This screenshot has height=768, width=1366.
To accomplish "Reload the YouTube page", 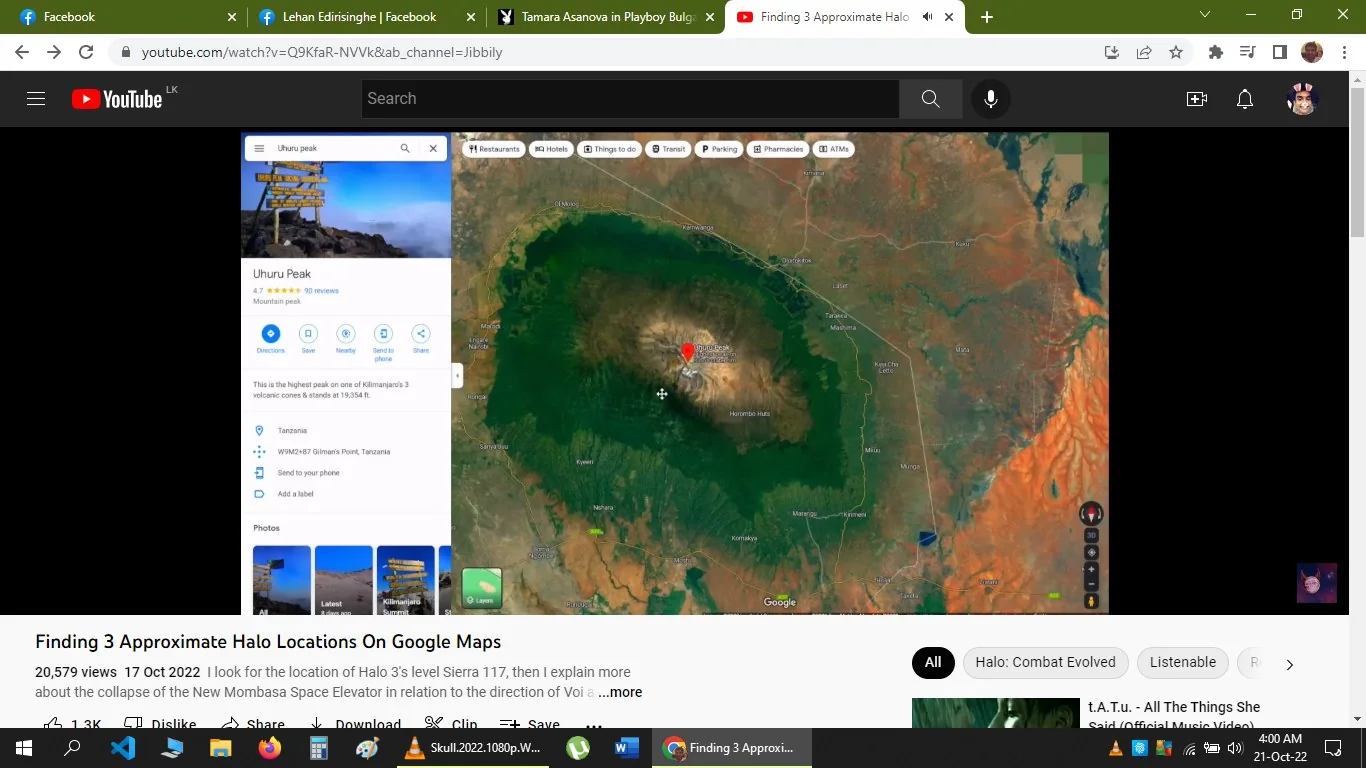I will click(86, 52).
